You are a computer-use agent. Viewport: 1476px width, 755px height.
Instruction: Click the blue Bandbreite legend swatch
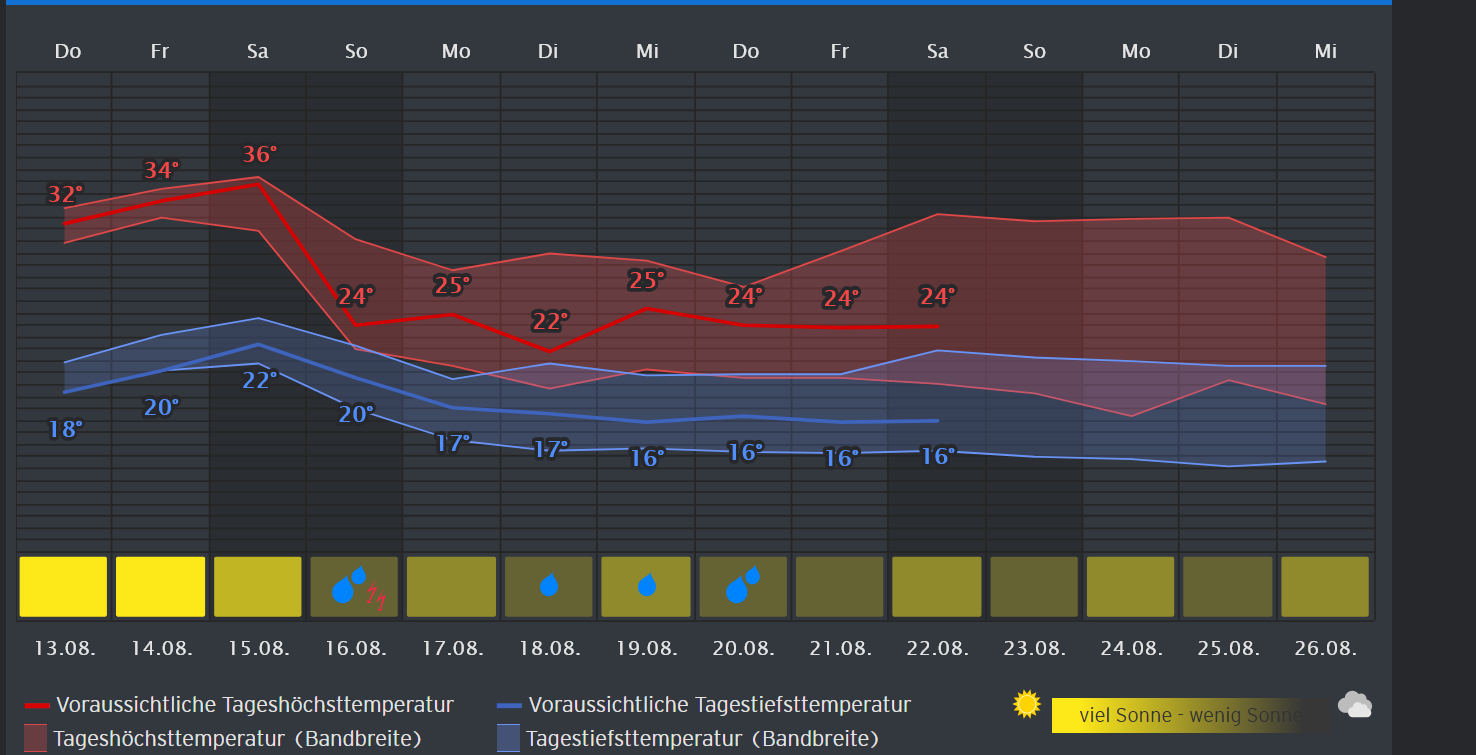tap(509, 738)
